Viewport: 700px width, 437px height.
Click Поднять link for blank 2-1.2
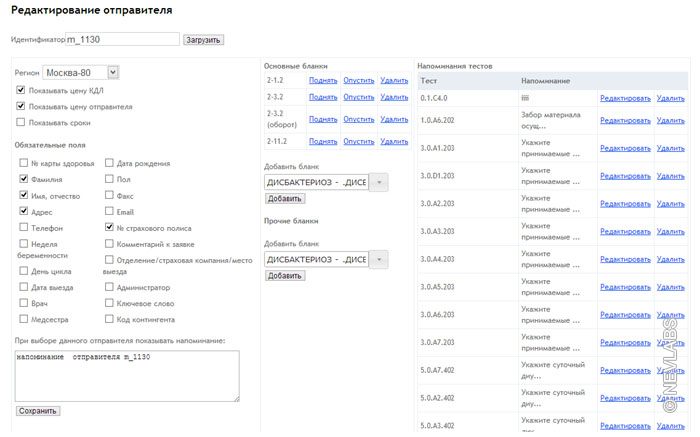pyautogui.click(x=322, y=80)
